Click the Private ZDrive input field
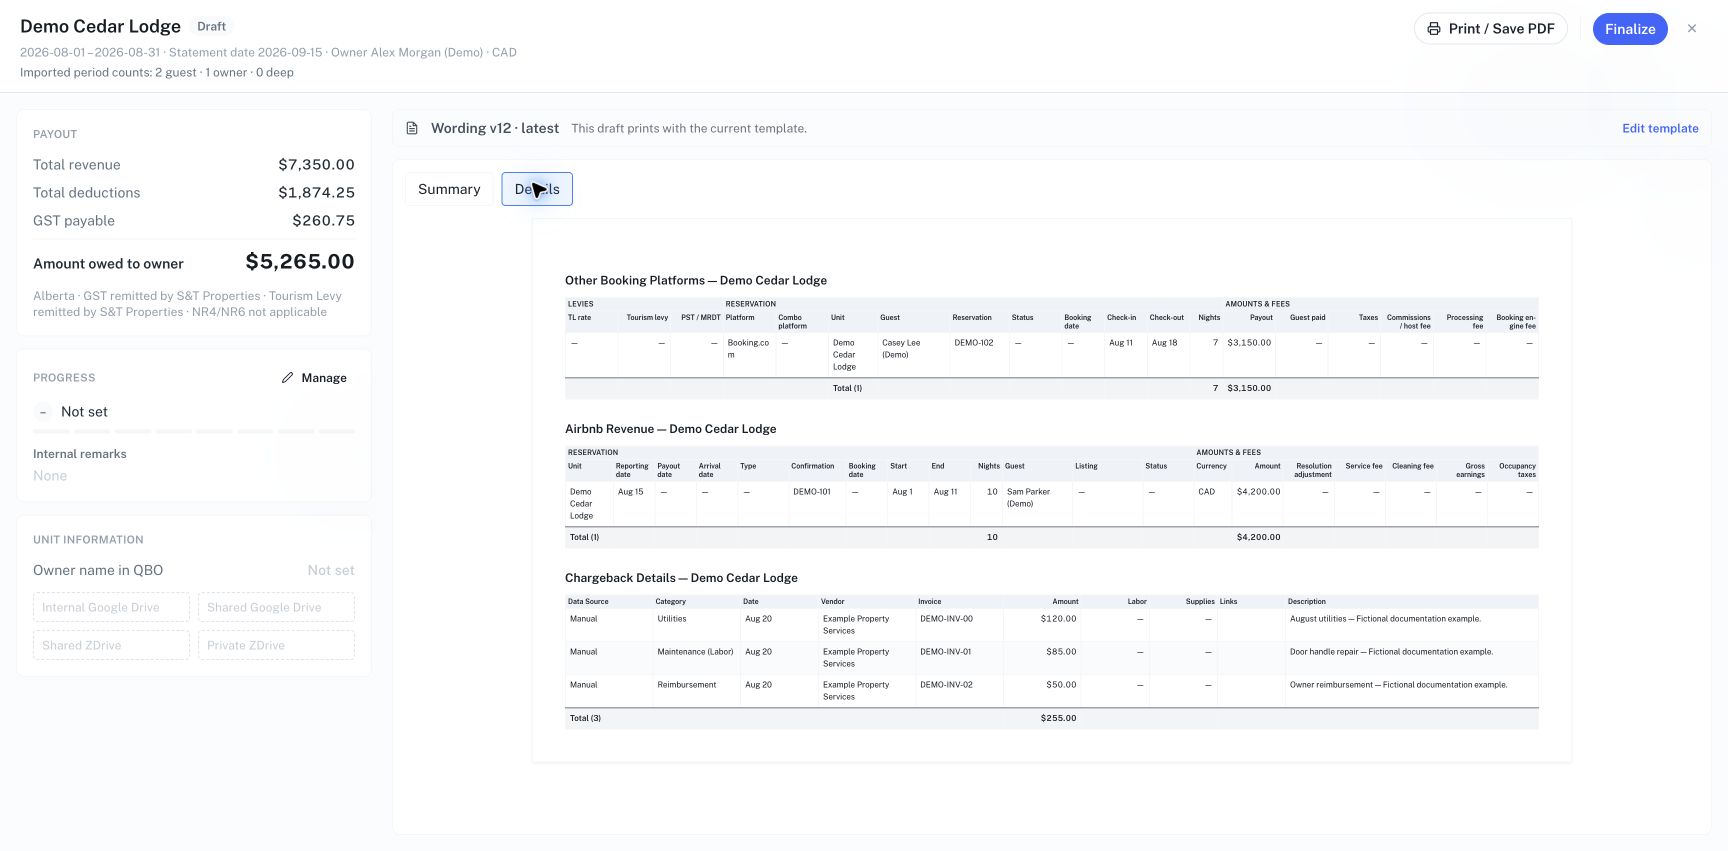 click(x=276, y=645)
